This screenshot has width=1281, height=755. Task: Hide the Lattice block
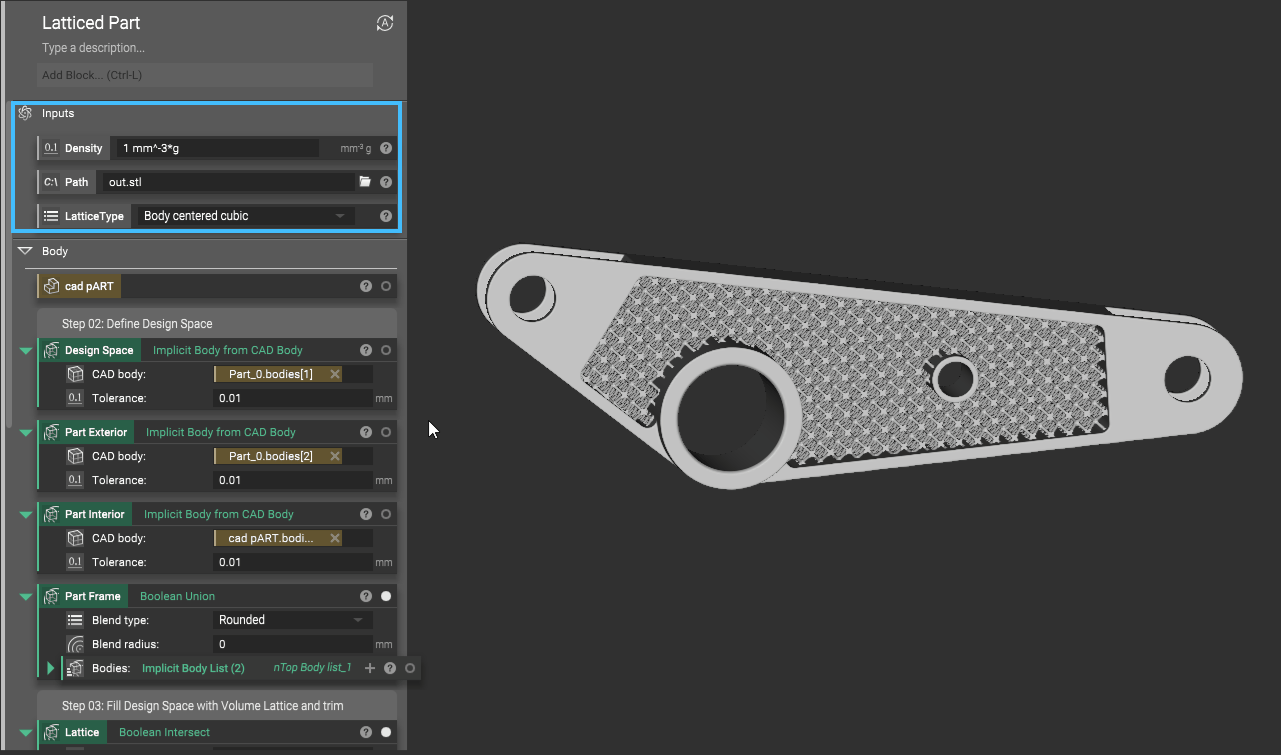click(x=386, y=732)
